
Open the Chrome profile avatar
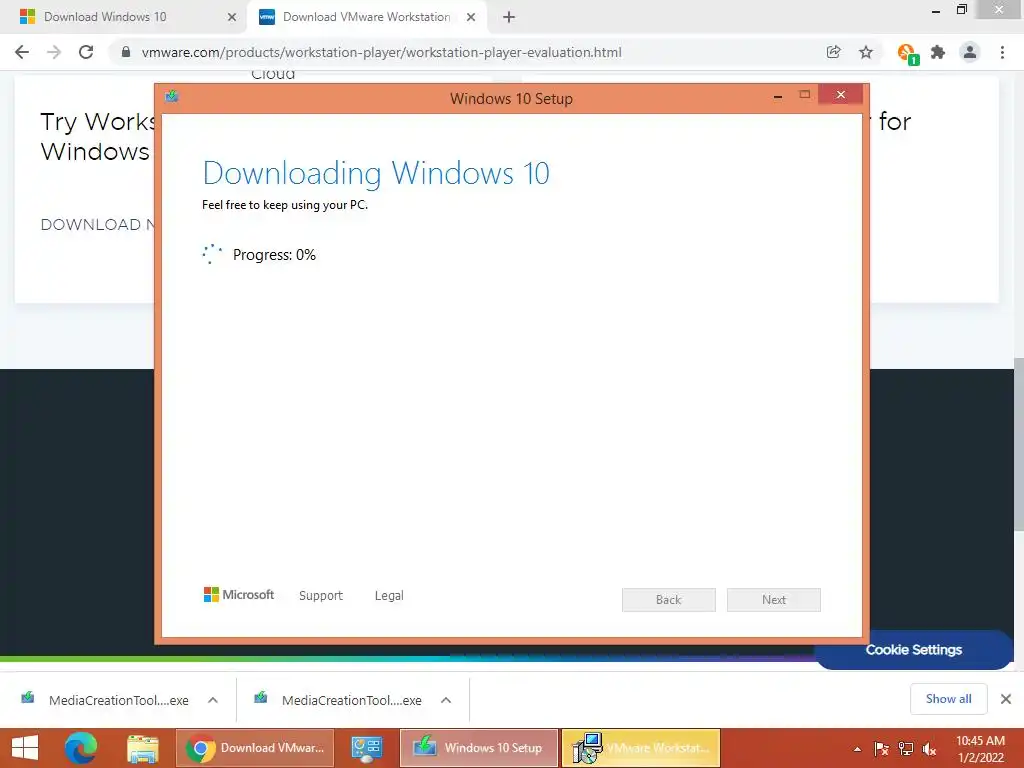[970, 52]
